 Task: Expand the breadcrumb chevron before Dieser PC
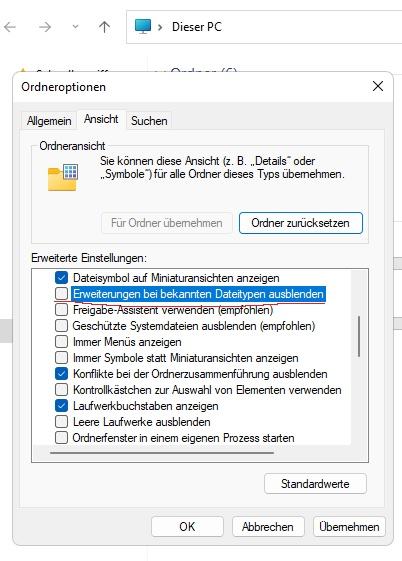pos(160,27)
